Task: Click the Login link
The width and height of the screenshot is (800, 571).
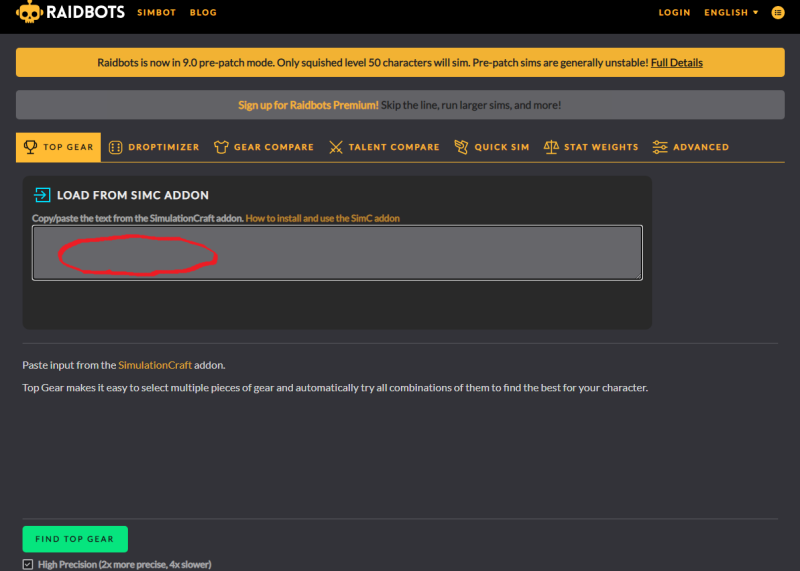Action: coord(674,12)
